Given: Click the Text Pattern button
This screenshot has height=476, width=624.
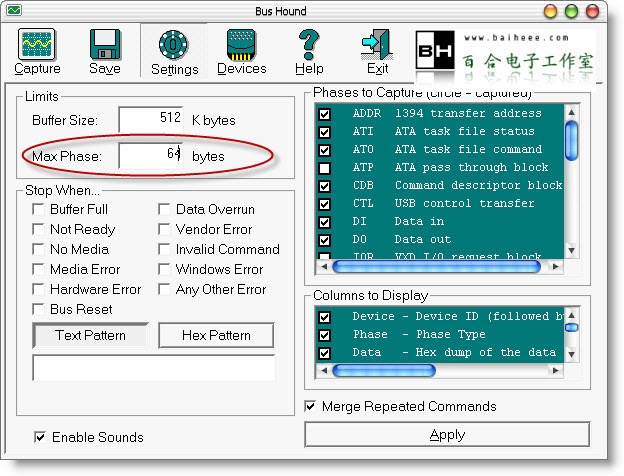Looking at the screenshot, I should [x=90, y=335].
